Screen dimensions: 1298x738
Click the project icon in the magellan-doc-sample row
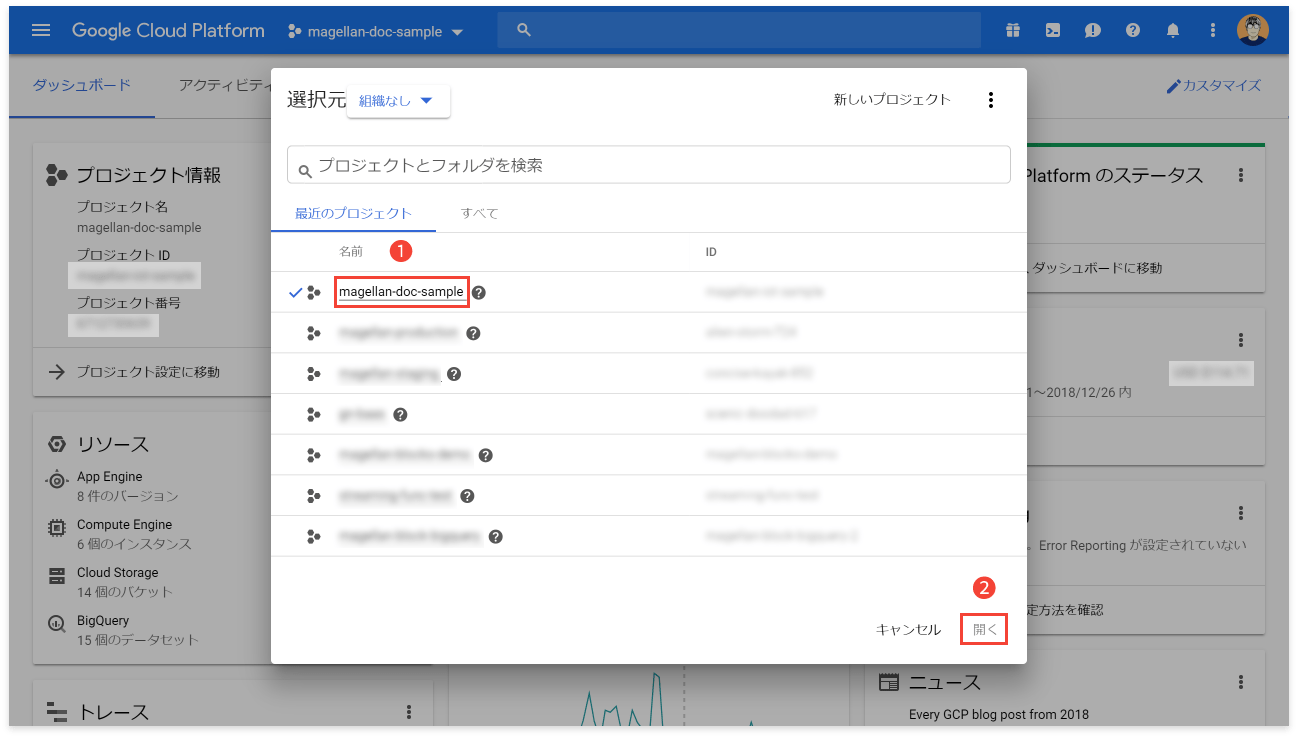tap(314, 293)
